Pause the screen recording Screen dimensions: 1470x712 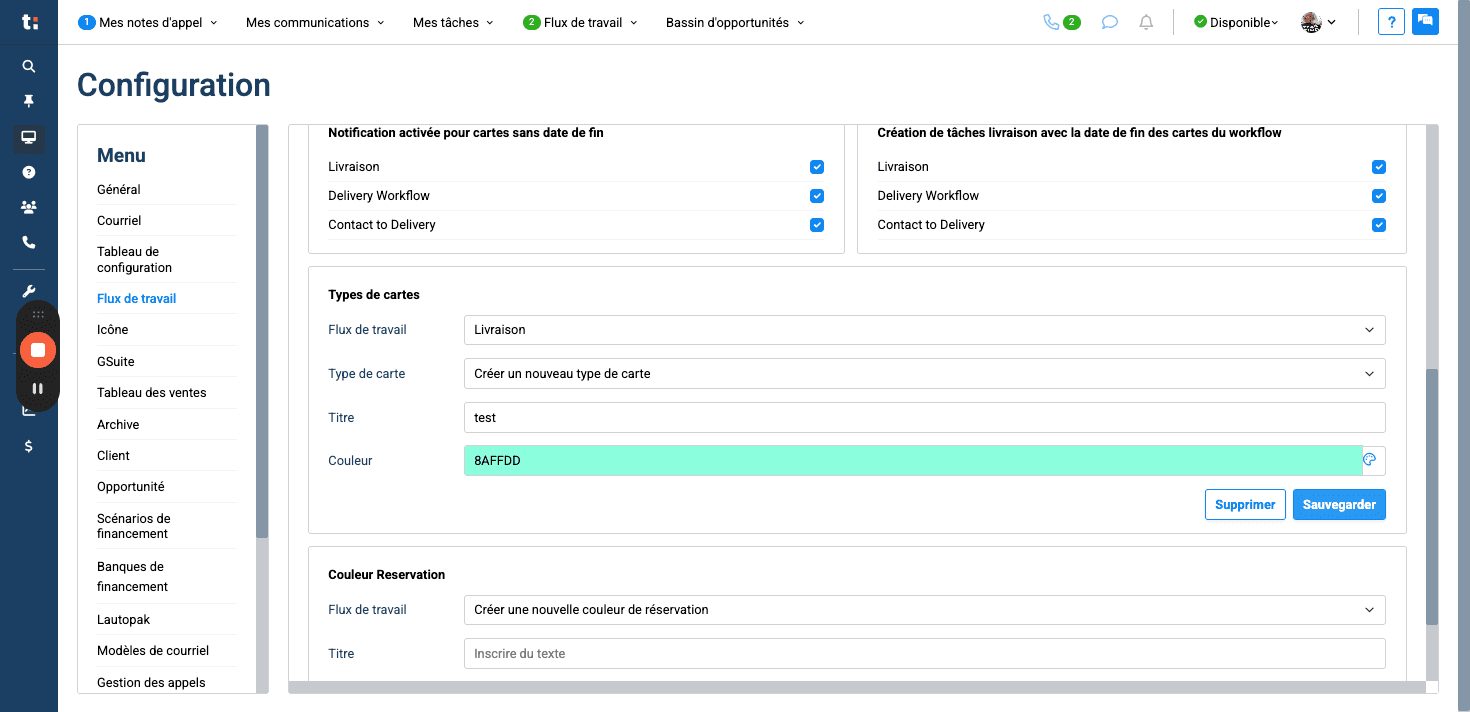point(38,388)
